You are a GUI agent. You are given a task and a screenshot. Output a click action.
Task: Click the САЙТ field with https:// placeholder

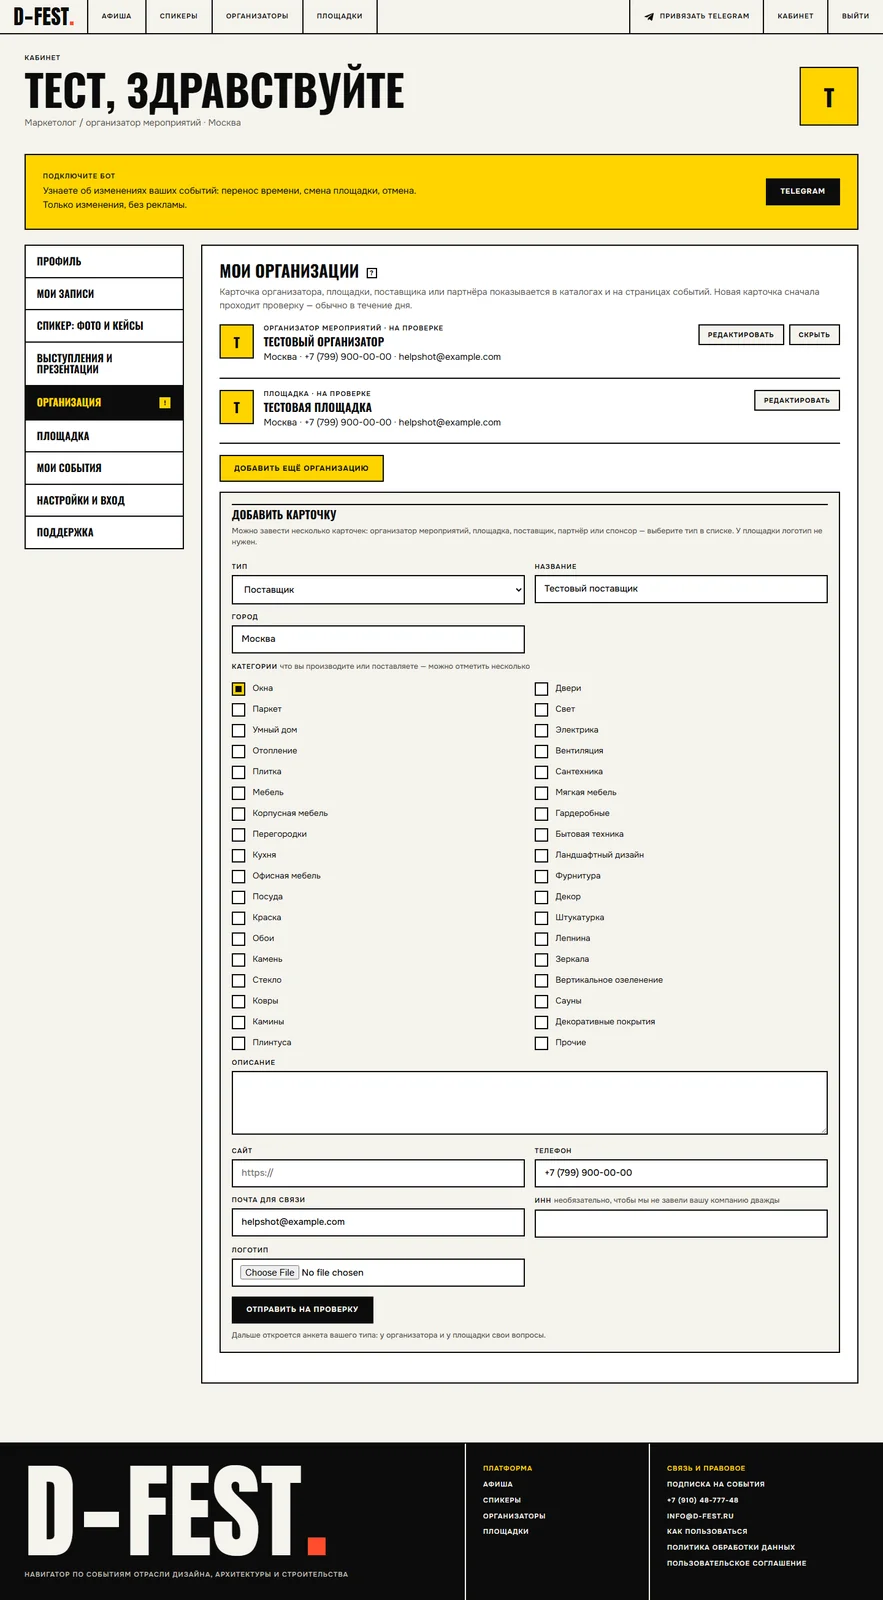(x=378, y=1173)
